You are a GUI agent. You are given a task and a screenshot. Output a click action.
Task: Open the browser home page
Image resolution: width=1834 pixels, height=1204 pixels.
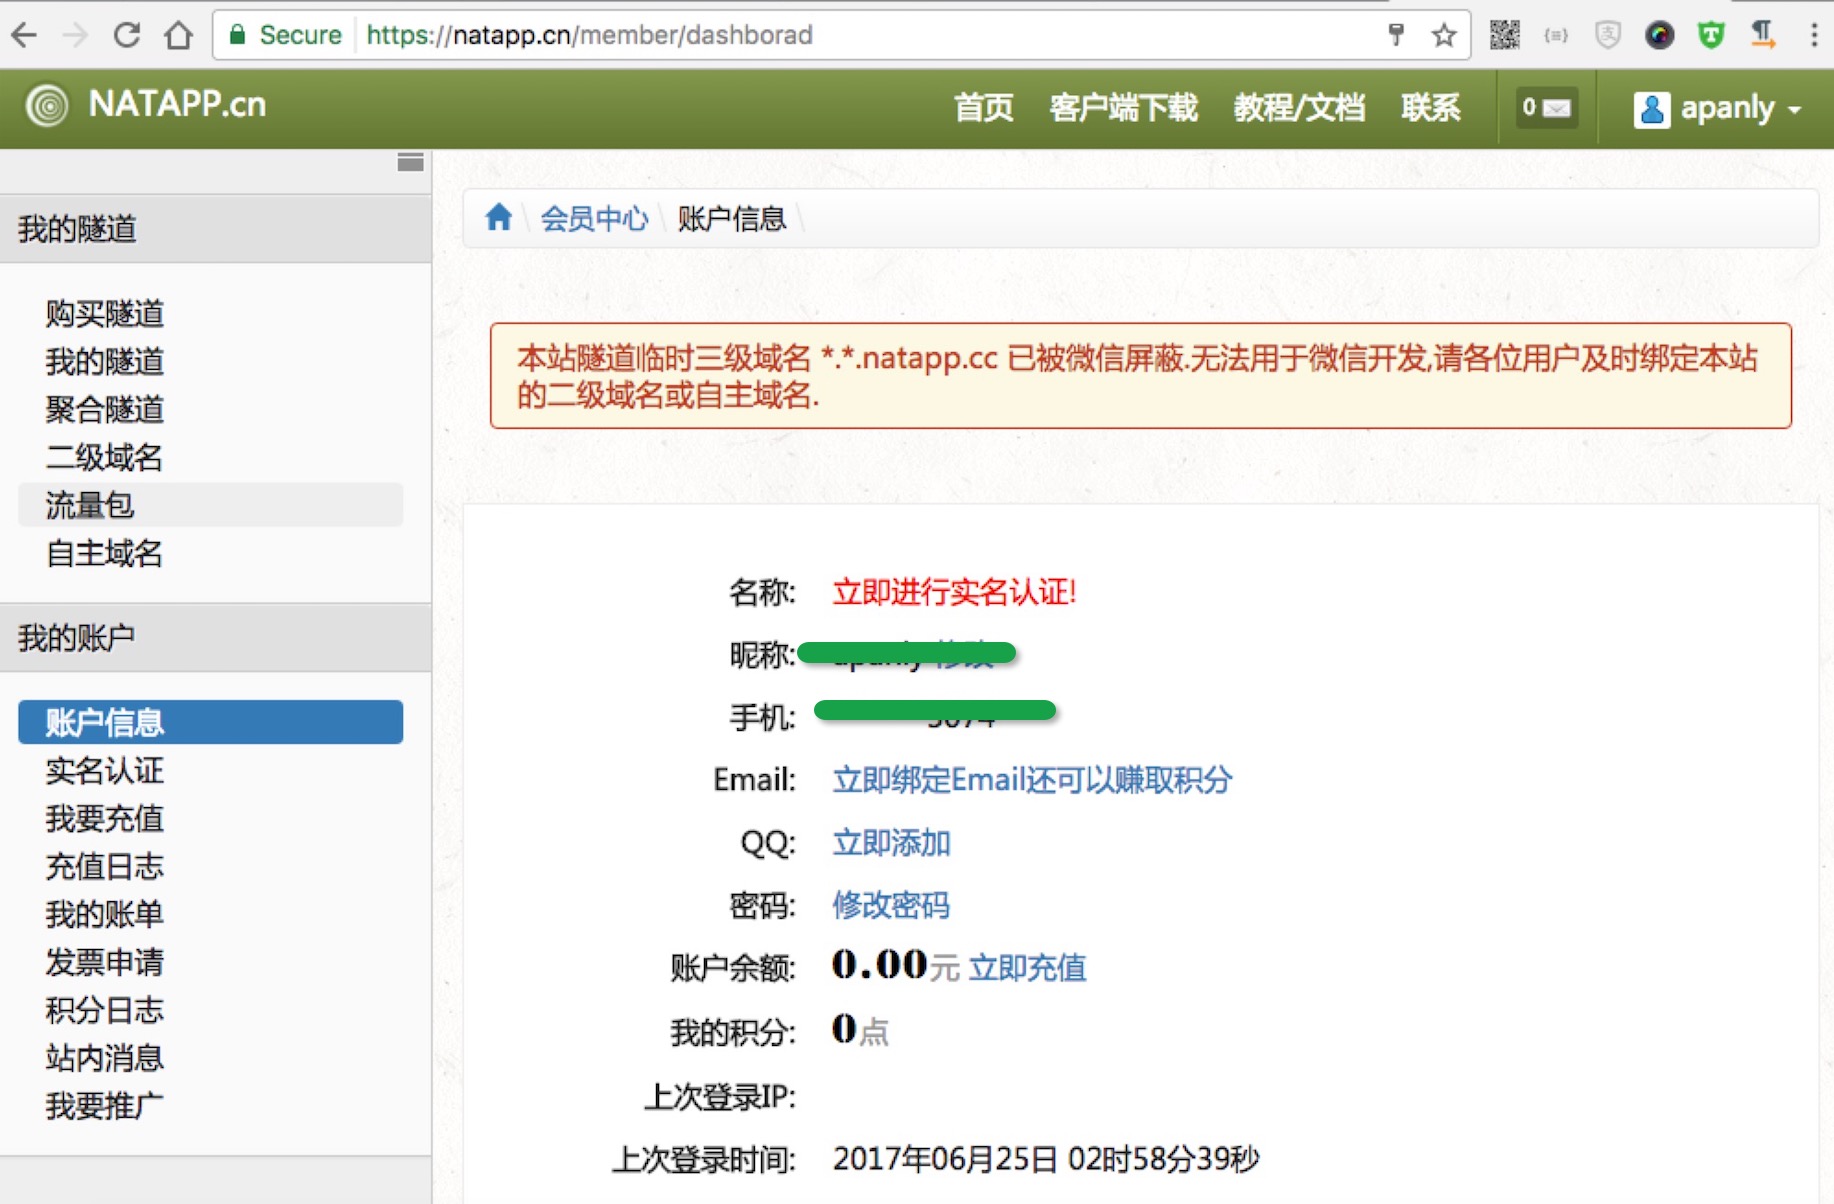(x=179, y=35)
